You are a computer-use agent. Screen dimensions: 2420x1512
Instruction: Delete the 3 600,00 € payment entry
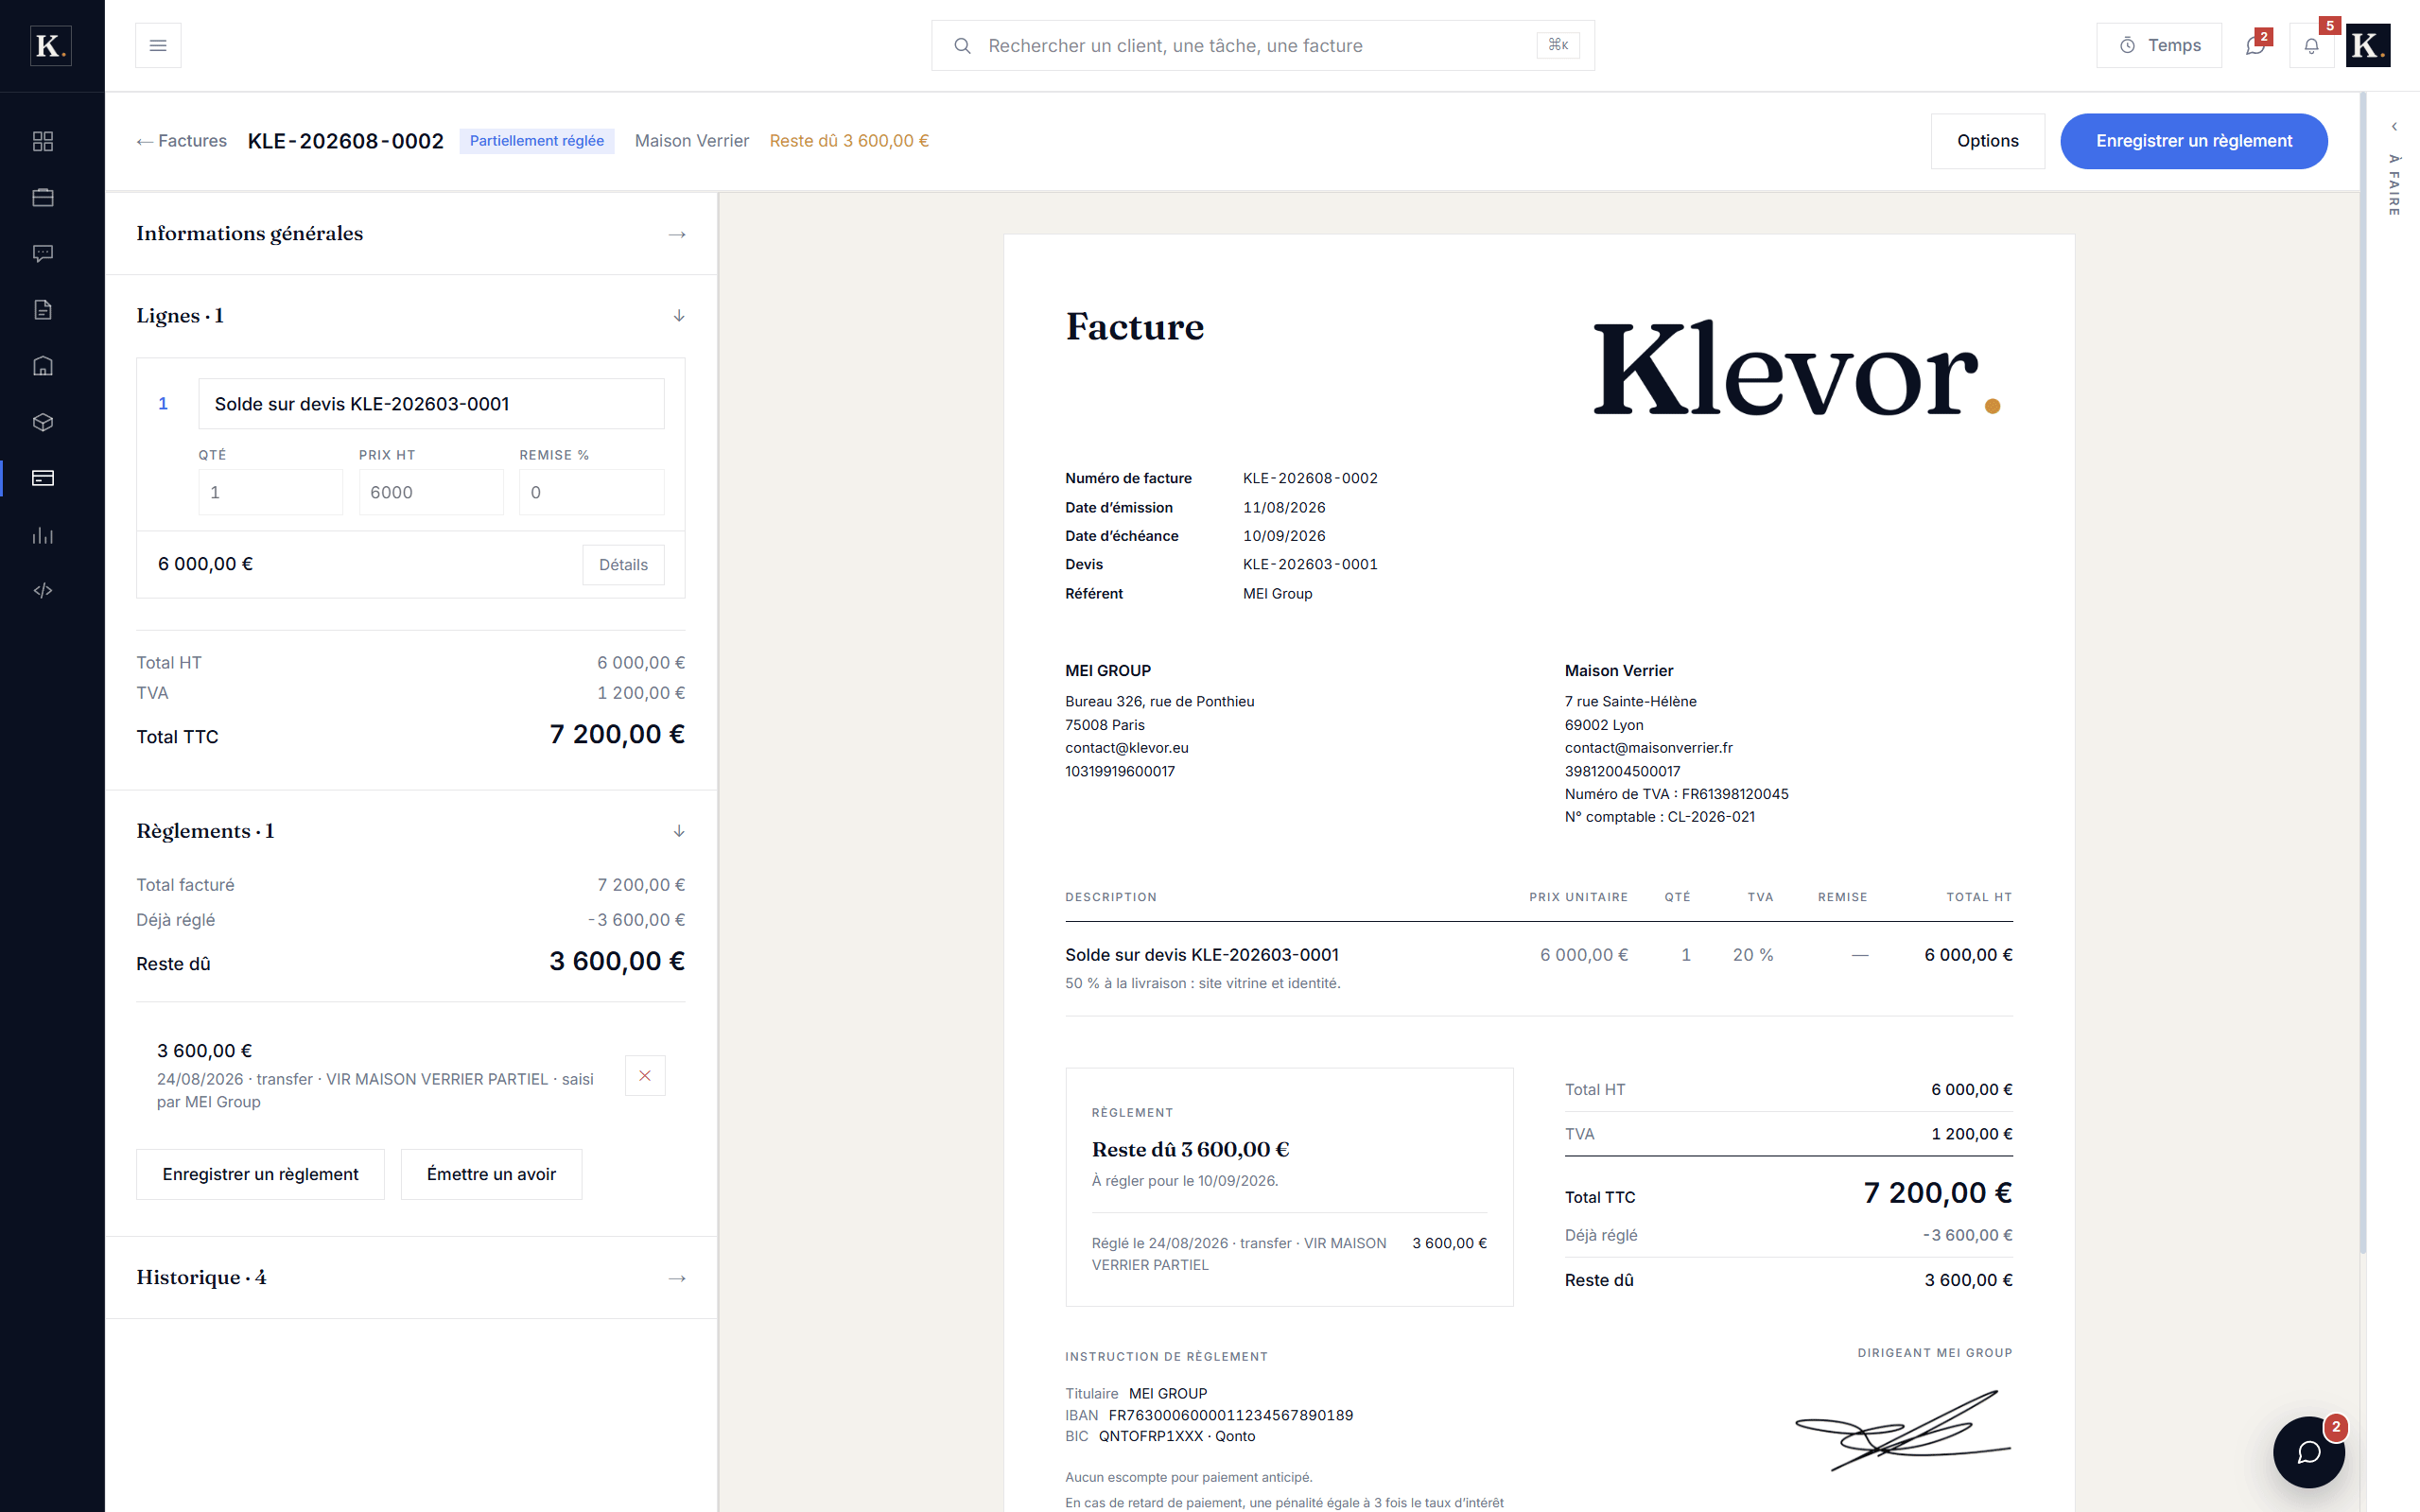coord(645,1076)
